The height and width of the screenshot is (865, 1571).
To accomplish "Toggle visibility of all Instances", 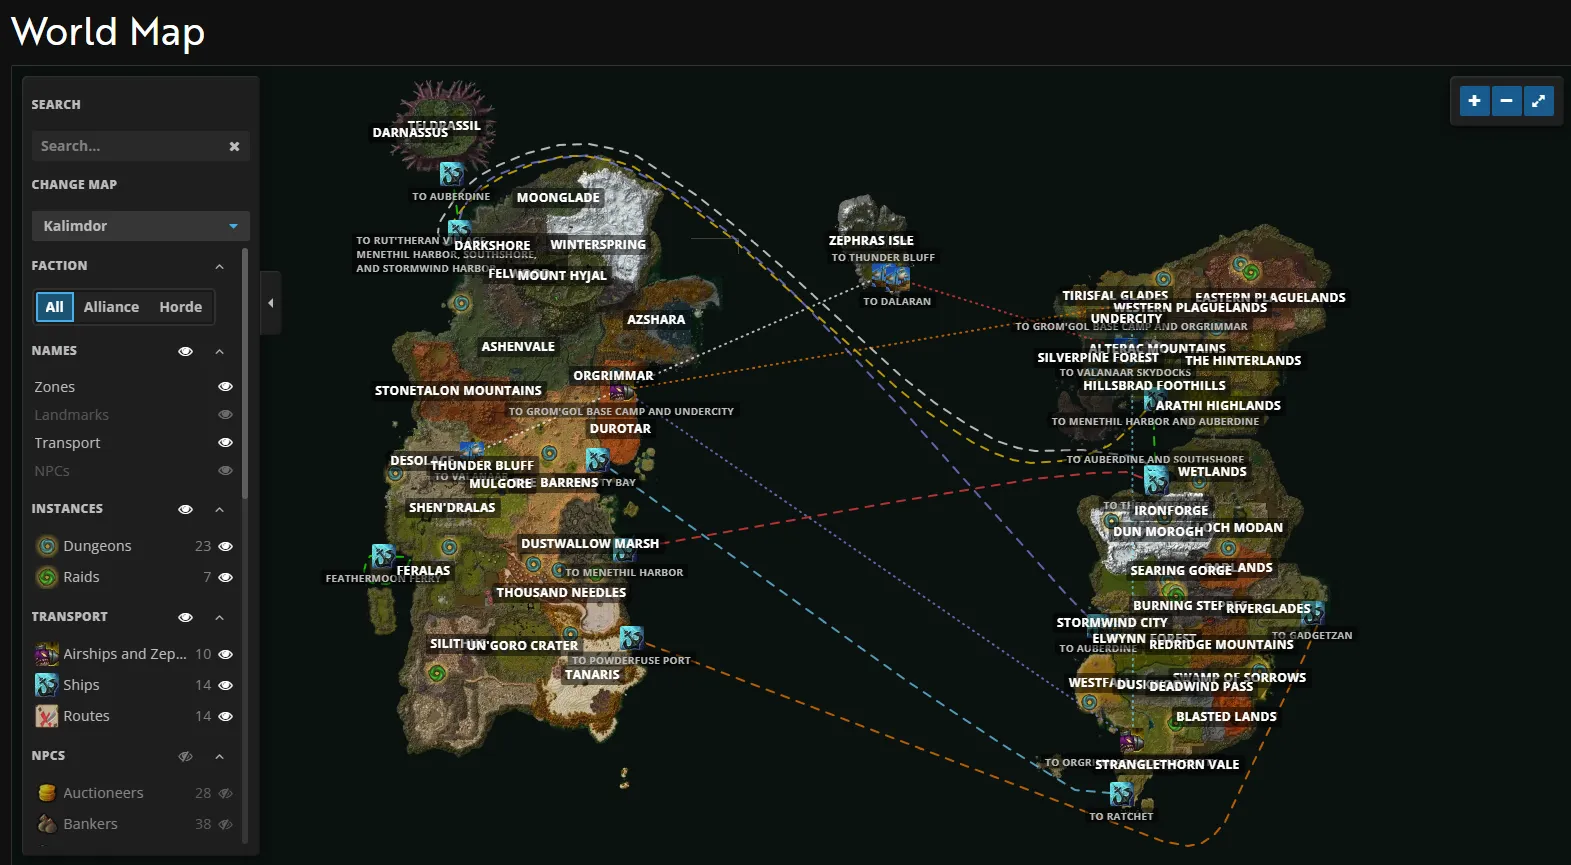I will point(185,509).
